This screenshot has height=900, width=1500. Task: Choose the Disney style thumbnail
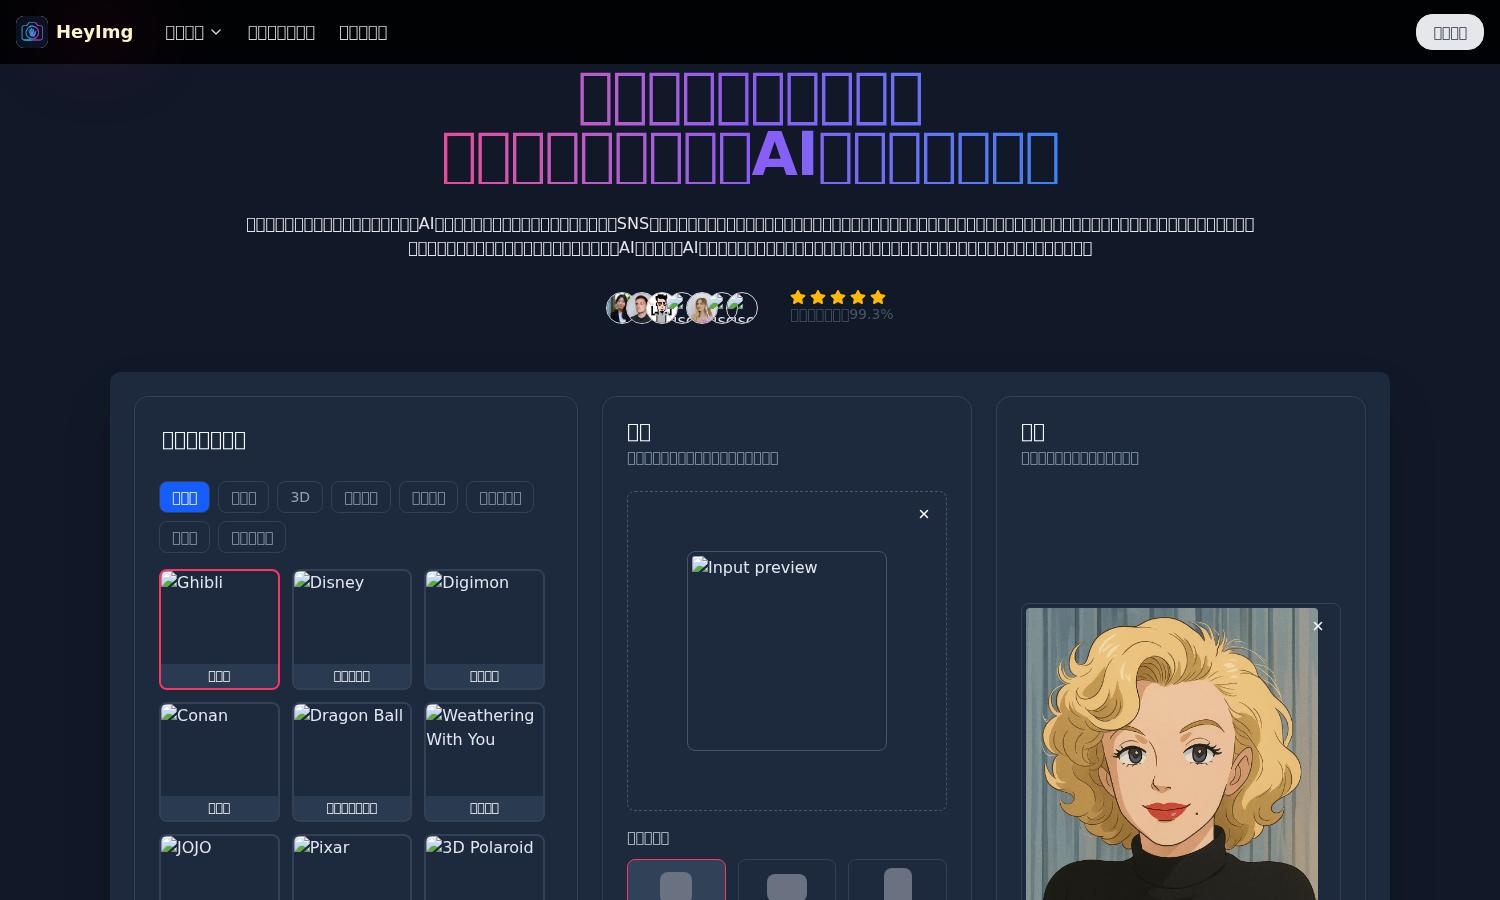pos(352,629)
